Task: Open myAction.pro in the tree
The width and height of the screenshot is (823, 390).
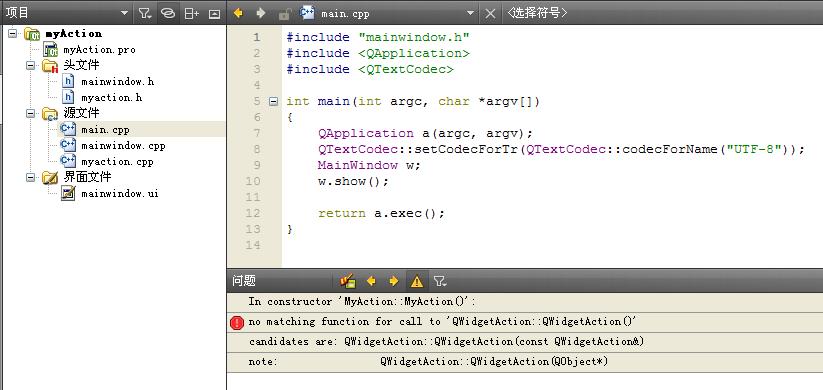Action: coord(99,50)
